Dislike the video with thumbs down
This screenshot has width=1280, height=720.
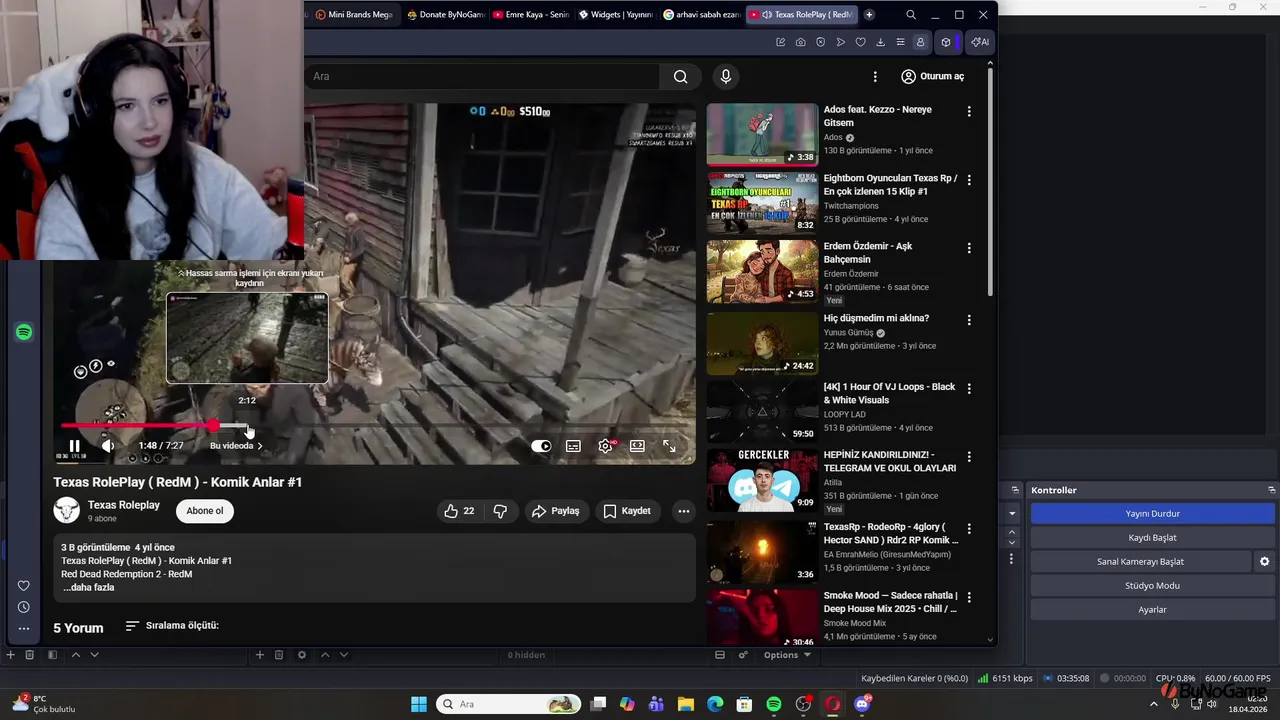pos(500,511)
